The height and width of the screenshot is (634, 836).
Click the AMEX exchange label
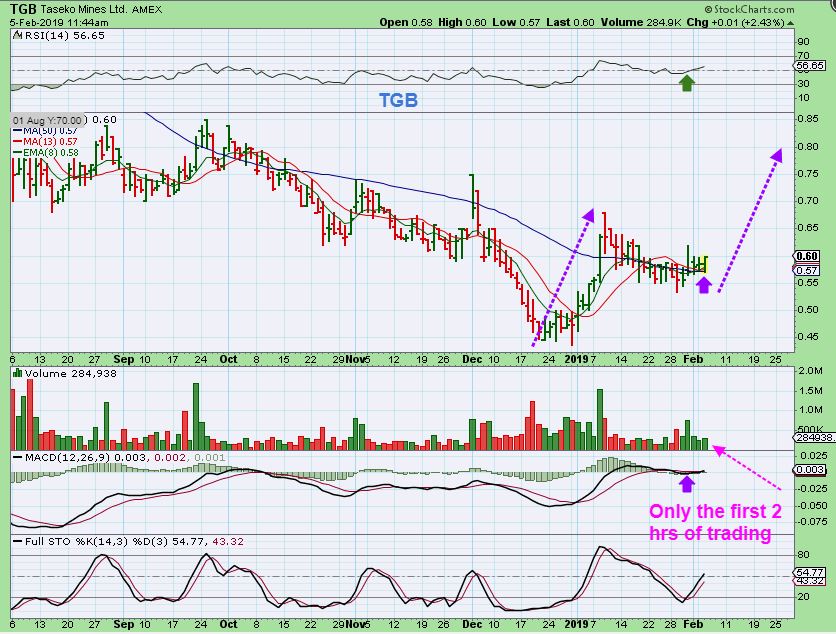(147, 10)
